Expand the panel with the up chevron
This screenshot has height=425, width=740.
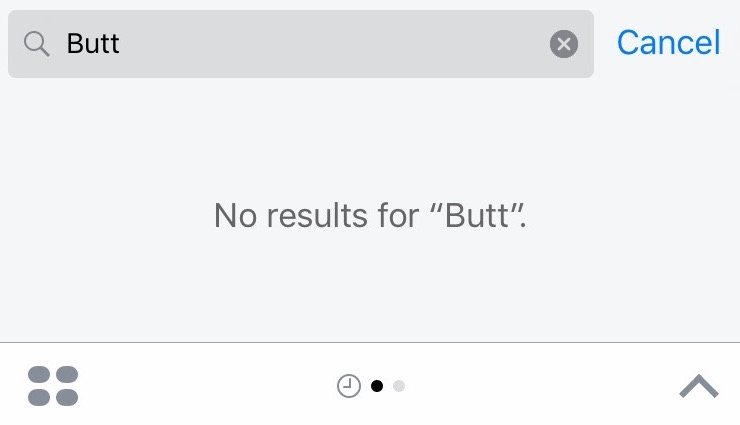pyautogui.click(x=698, y=386)
